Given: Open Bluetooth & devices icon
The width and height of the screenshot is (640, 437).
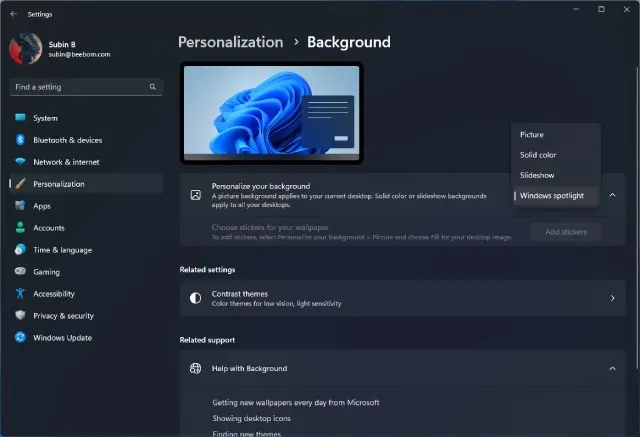Looking at the screenshot, I should 20,140.
